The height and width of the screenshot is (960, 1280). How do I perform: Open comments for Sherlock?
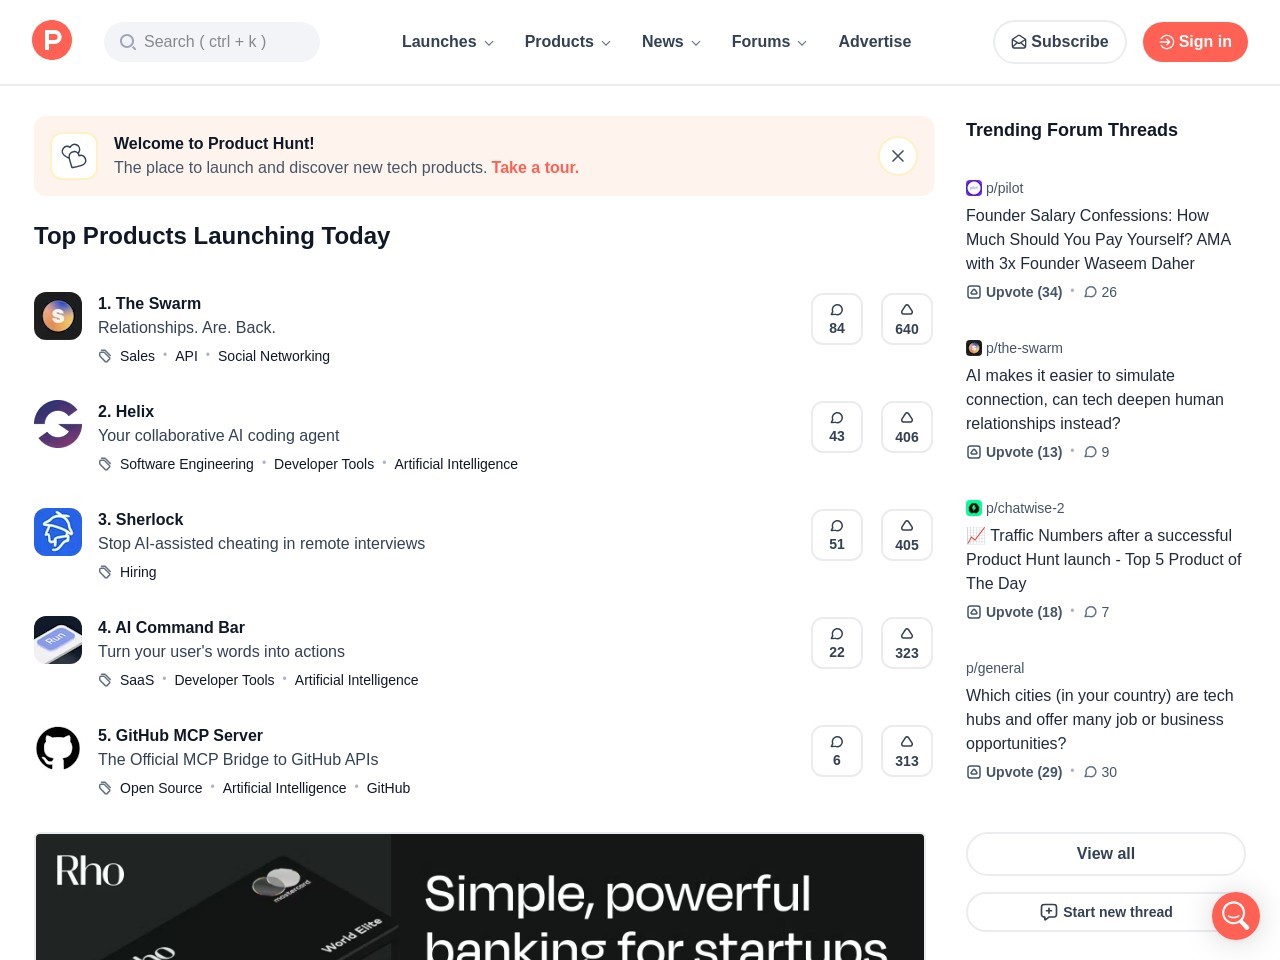(836, 534)
